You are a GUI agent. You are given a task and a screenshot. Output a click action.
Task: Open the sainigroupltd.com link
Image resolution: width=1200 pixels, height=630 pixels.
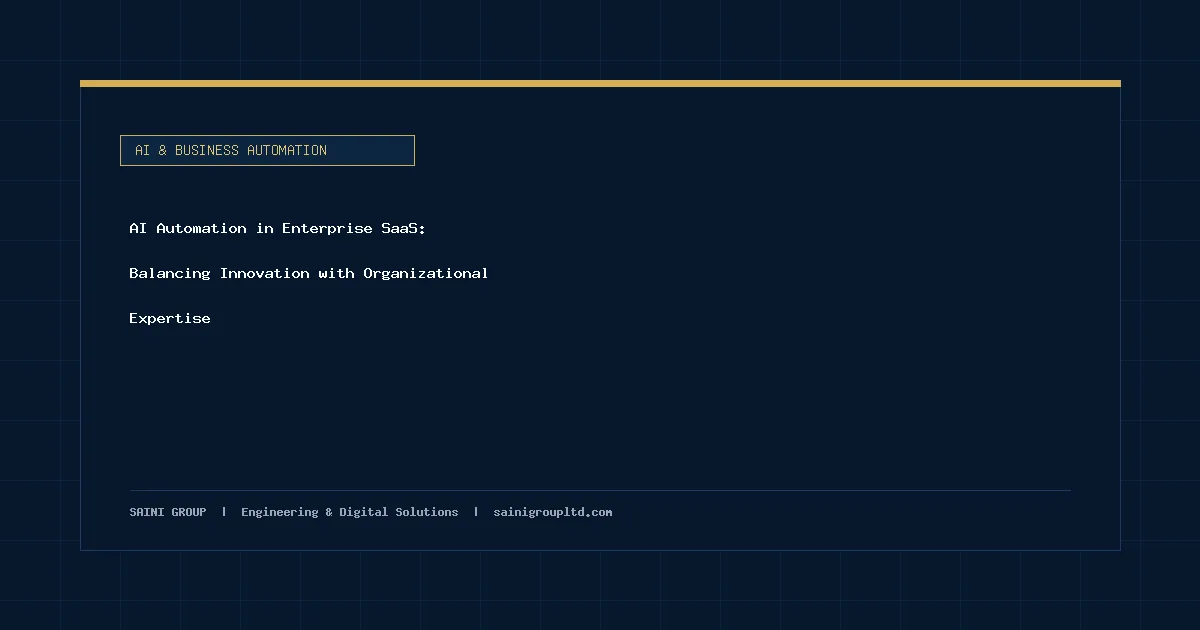coord(553,512)
